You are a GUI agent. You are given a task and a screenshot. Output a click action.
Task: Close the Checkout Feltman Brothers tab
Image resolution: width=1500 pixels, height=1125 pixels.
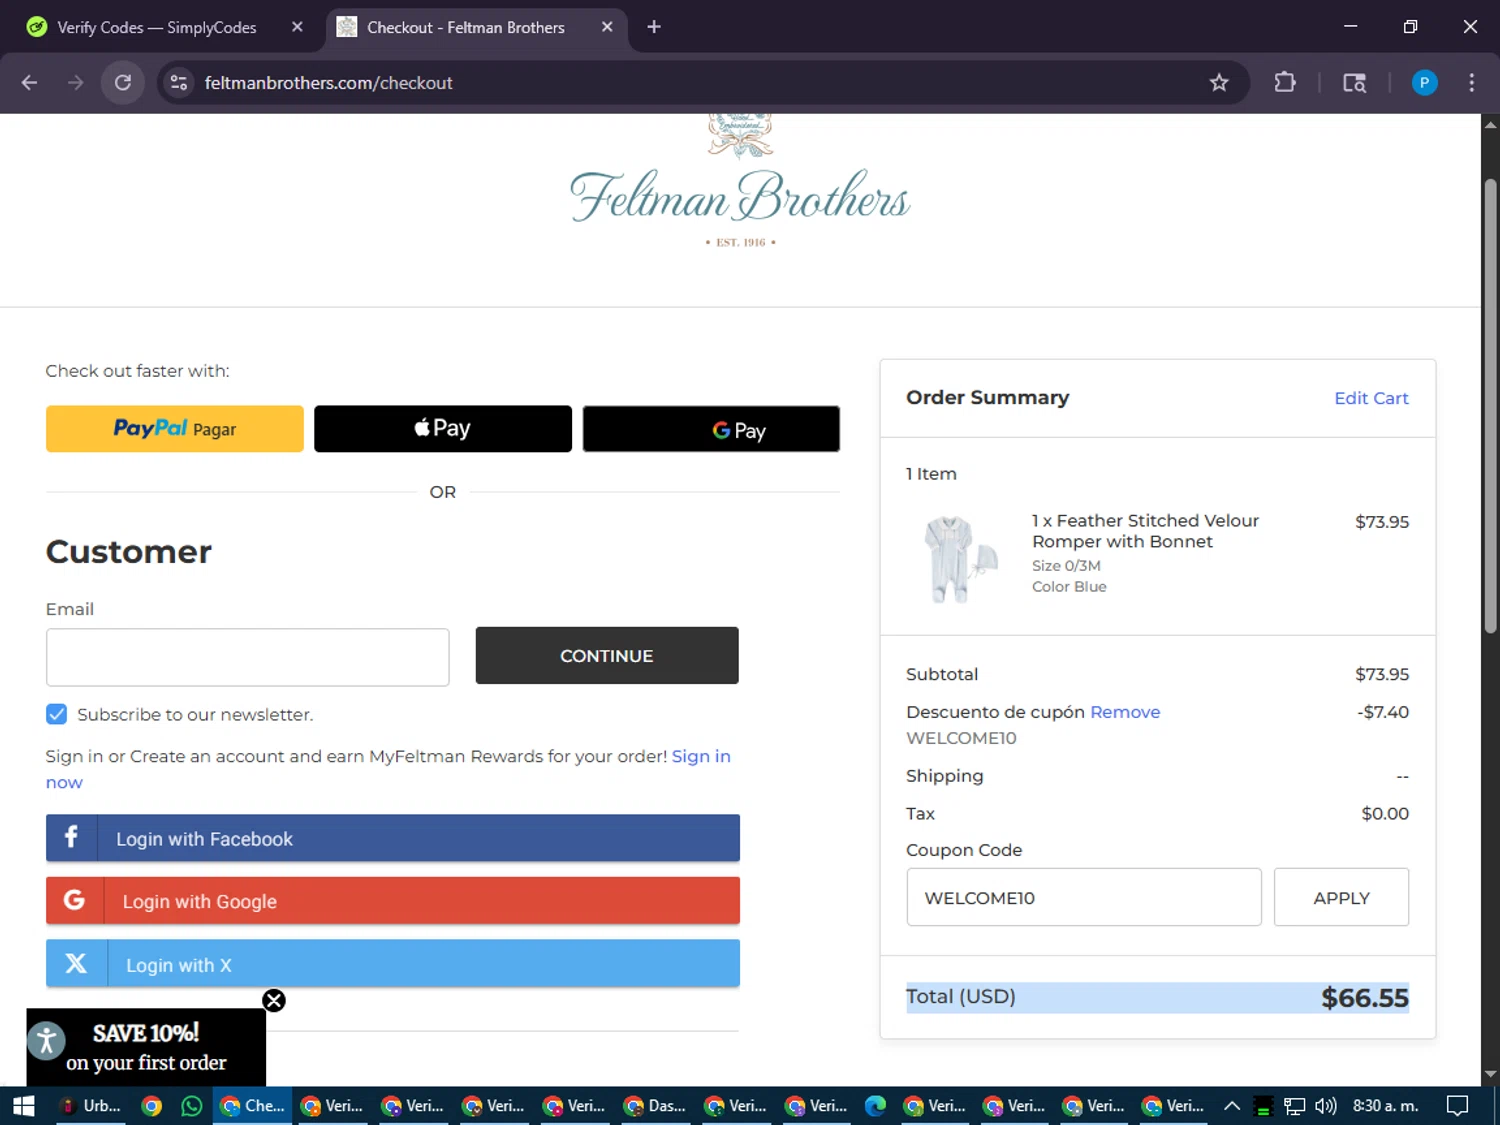point(607,27)
